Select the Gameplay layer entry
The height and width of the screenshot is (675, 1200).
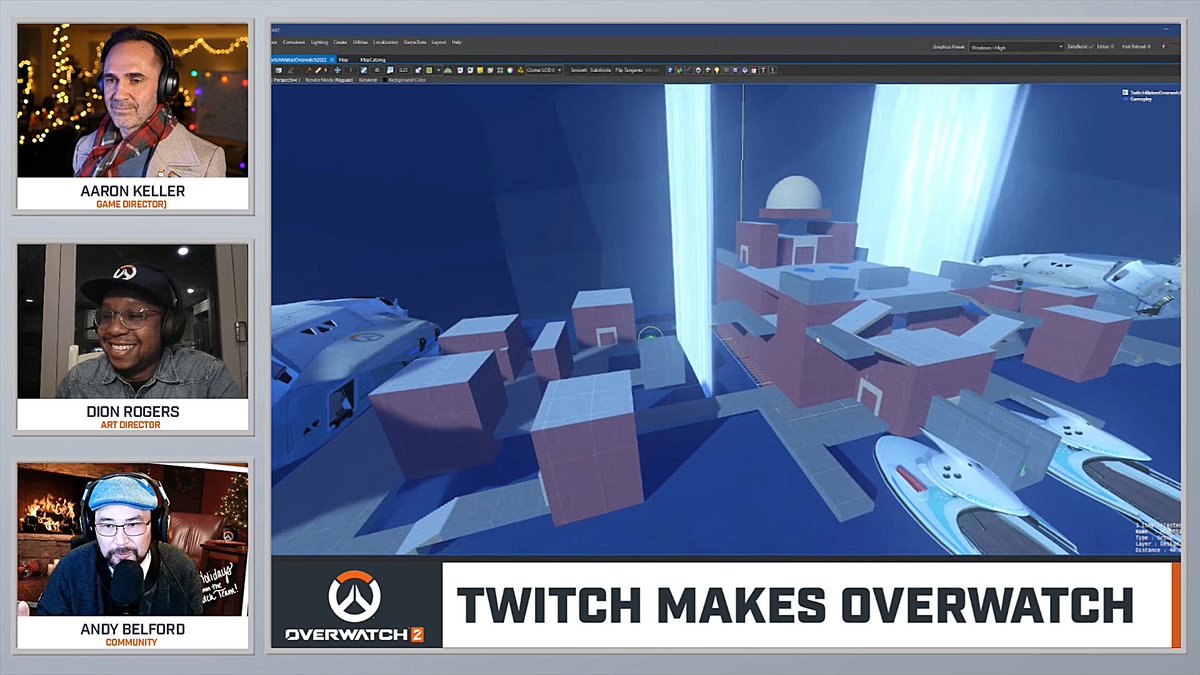coord(1140,100)
